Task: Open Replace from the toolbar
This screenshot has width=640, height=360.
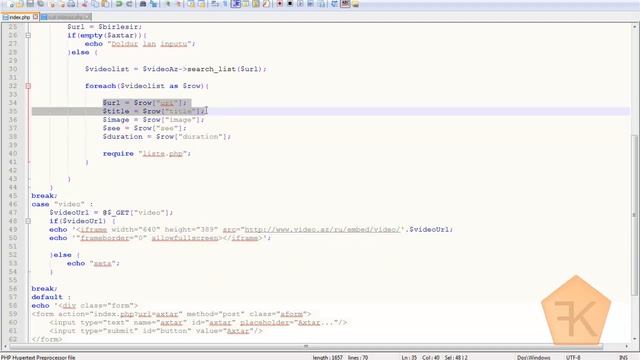Action: point(153,4)
